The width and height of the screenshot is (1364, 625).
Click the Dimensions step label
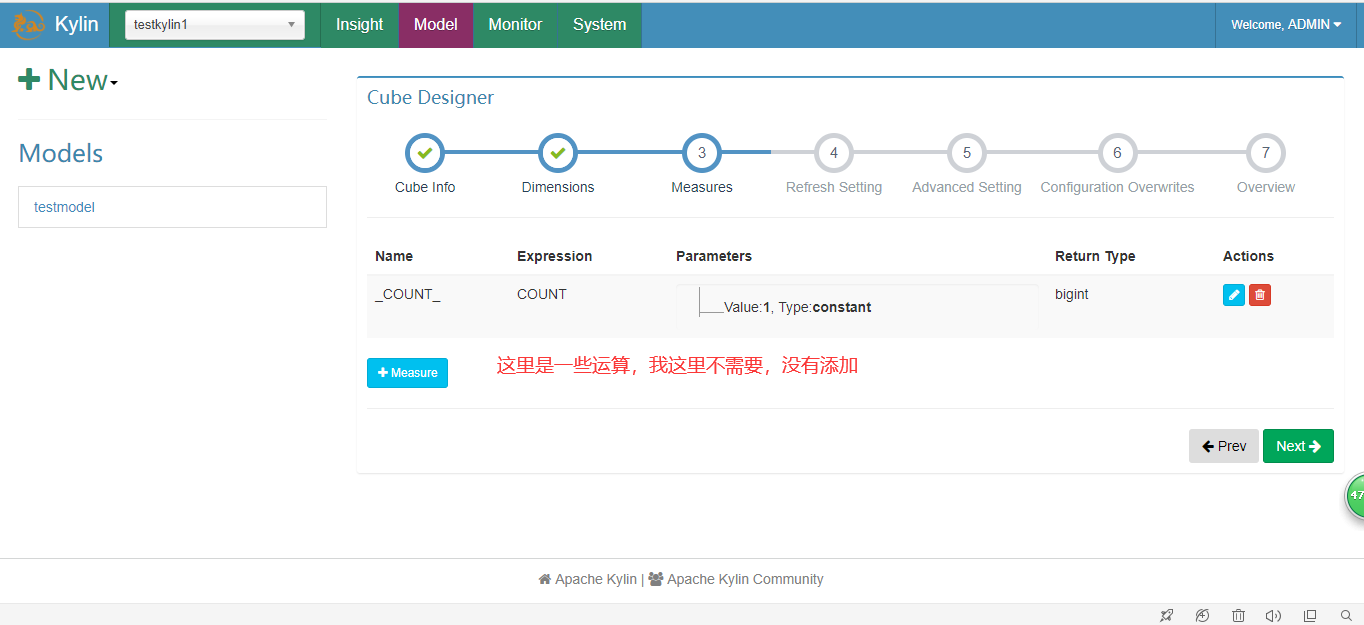click(x=558, y=187)
